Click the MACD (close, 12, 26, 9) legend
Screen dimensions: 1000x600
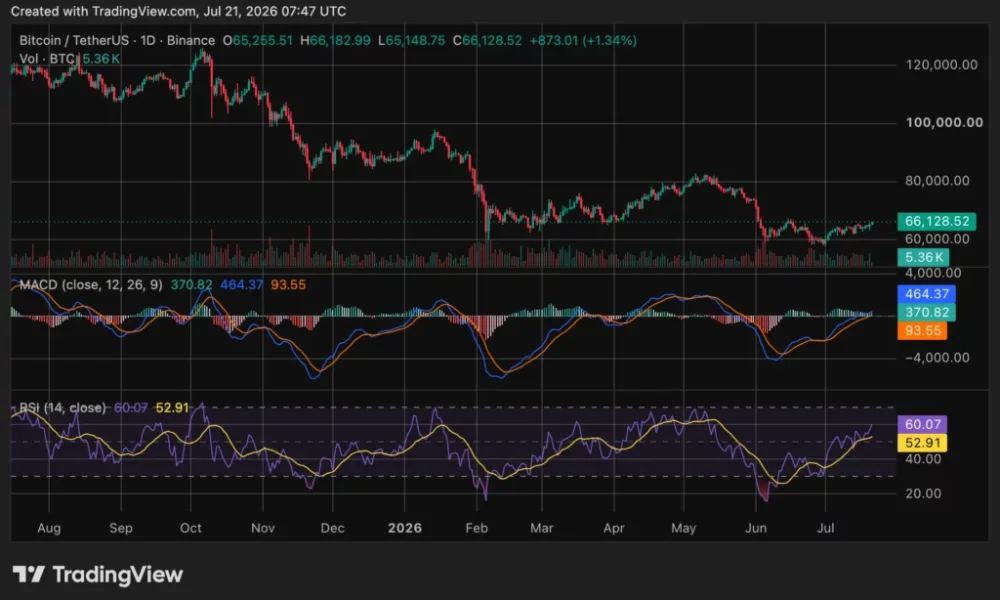pyautogui.click(x=91, y=284)
